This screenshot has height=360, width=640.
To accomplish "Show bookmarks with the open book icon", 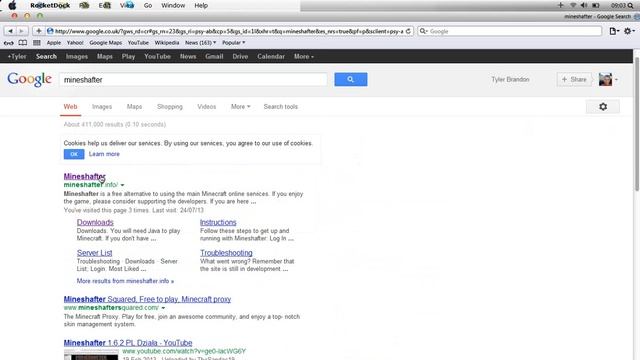I will (23, 43).
